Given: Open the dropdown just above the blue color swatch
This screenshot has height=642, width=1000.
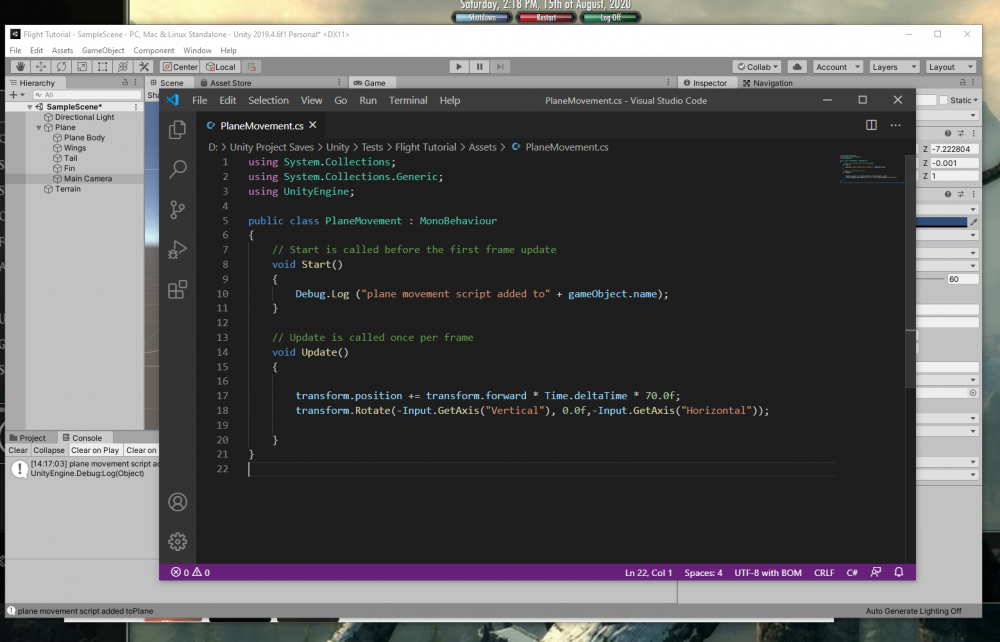Looking at the screenshot, I should (x=947, y=209).
